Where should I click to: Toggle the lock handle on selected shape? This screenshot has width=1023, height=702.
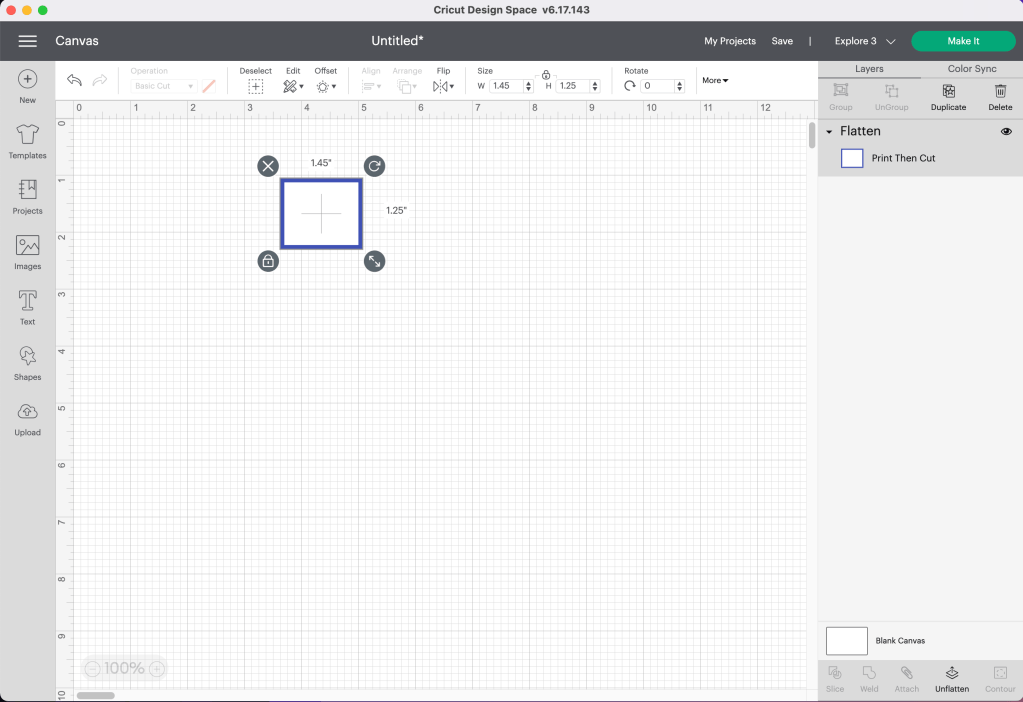pos(268,261)
